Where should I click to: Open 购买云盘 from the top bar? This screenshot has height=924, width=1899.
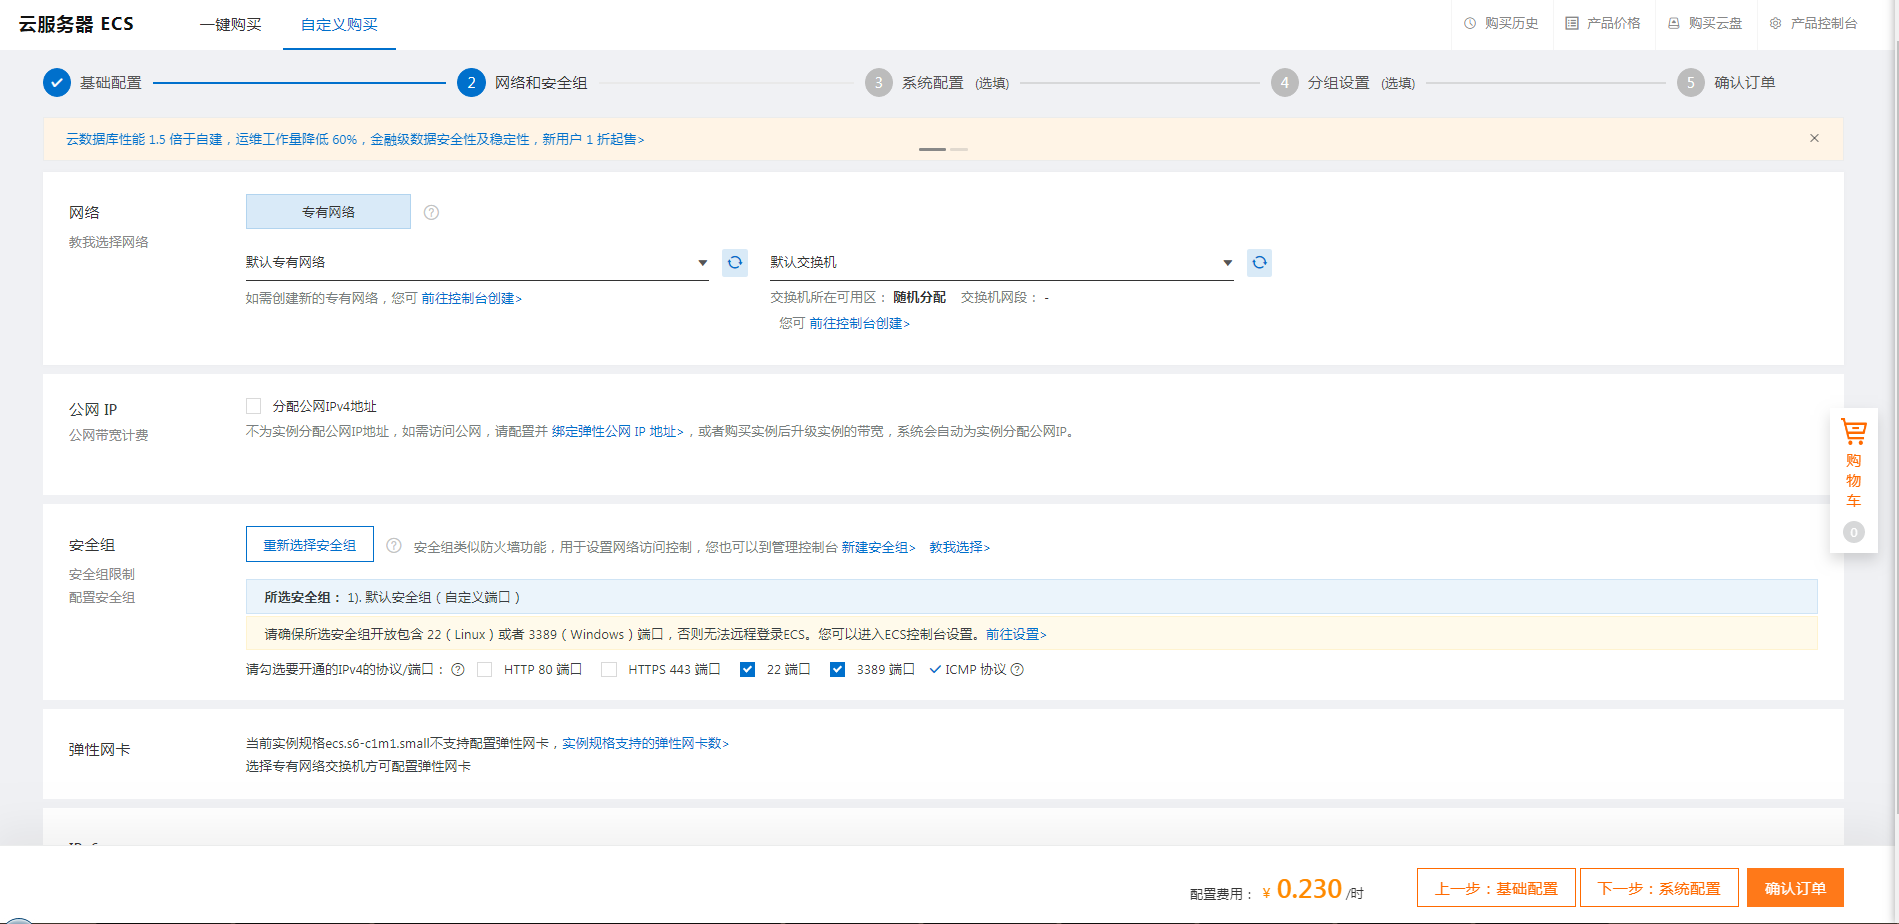[x=1705, y=23]
